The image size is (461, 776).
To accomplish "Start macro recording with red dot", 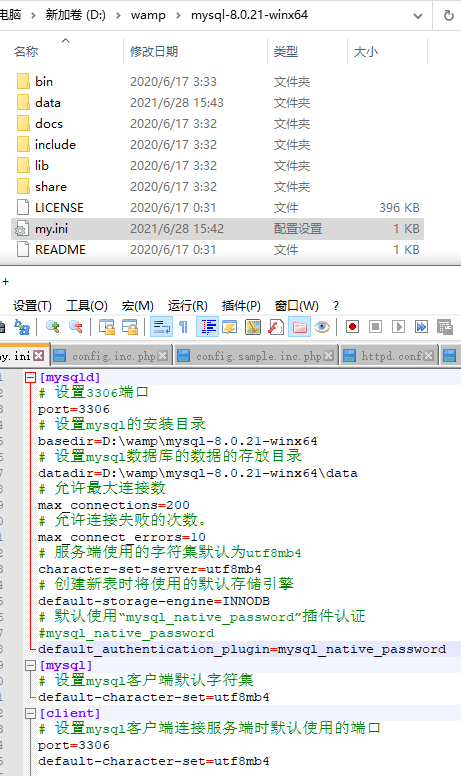I will 353,327.
